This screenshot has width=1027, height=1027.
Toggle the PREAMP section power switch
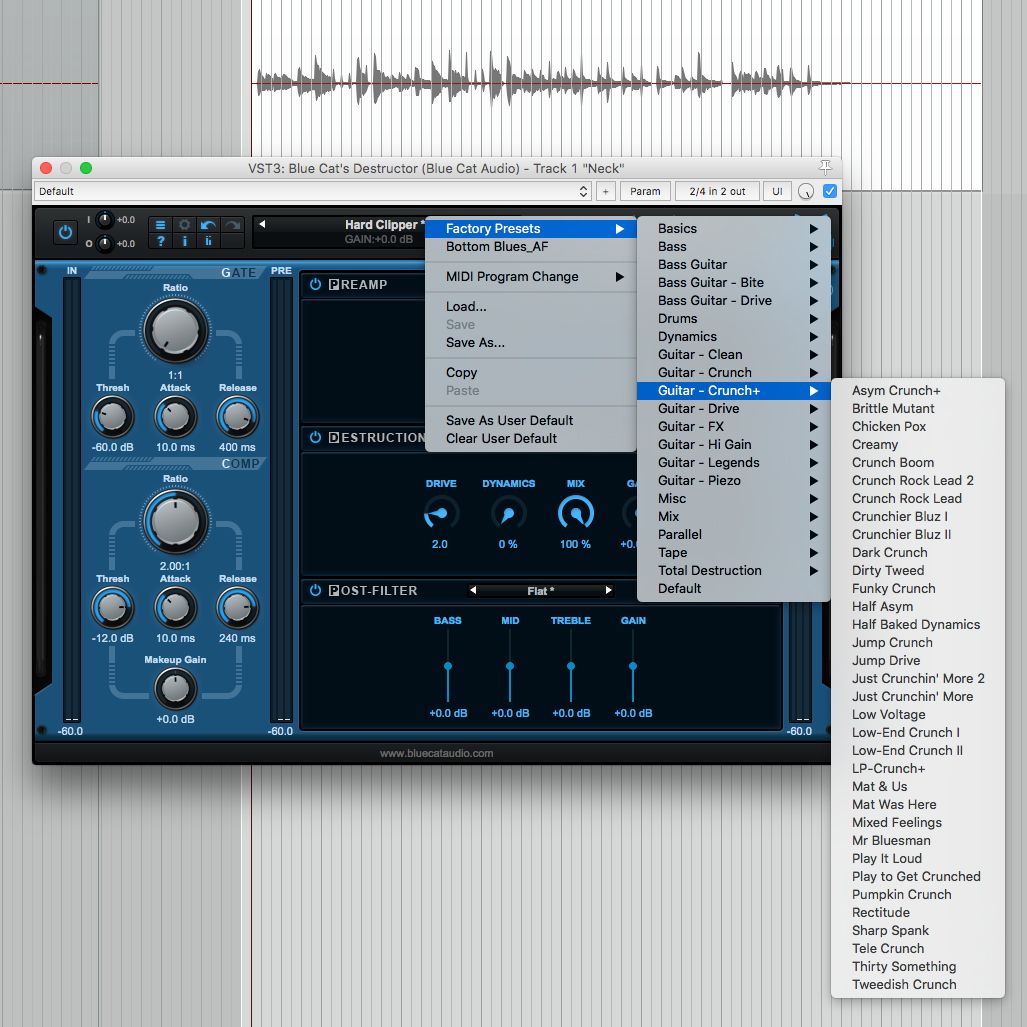coord(316,284)
